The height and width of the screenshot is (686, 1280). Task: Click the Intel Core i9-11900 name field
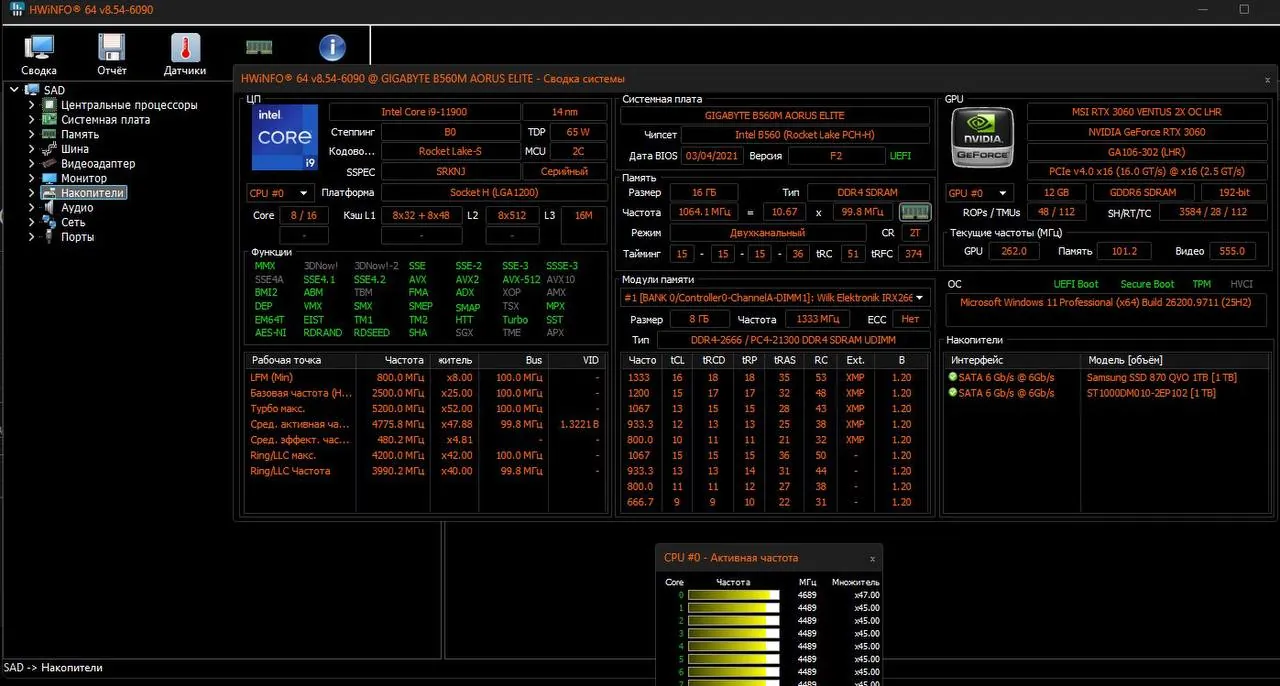424,112
